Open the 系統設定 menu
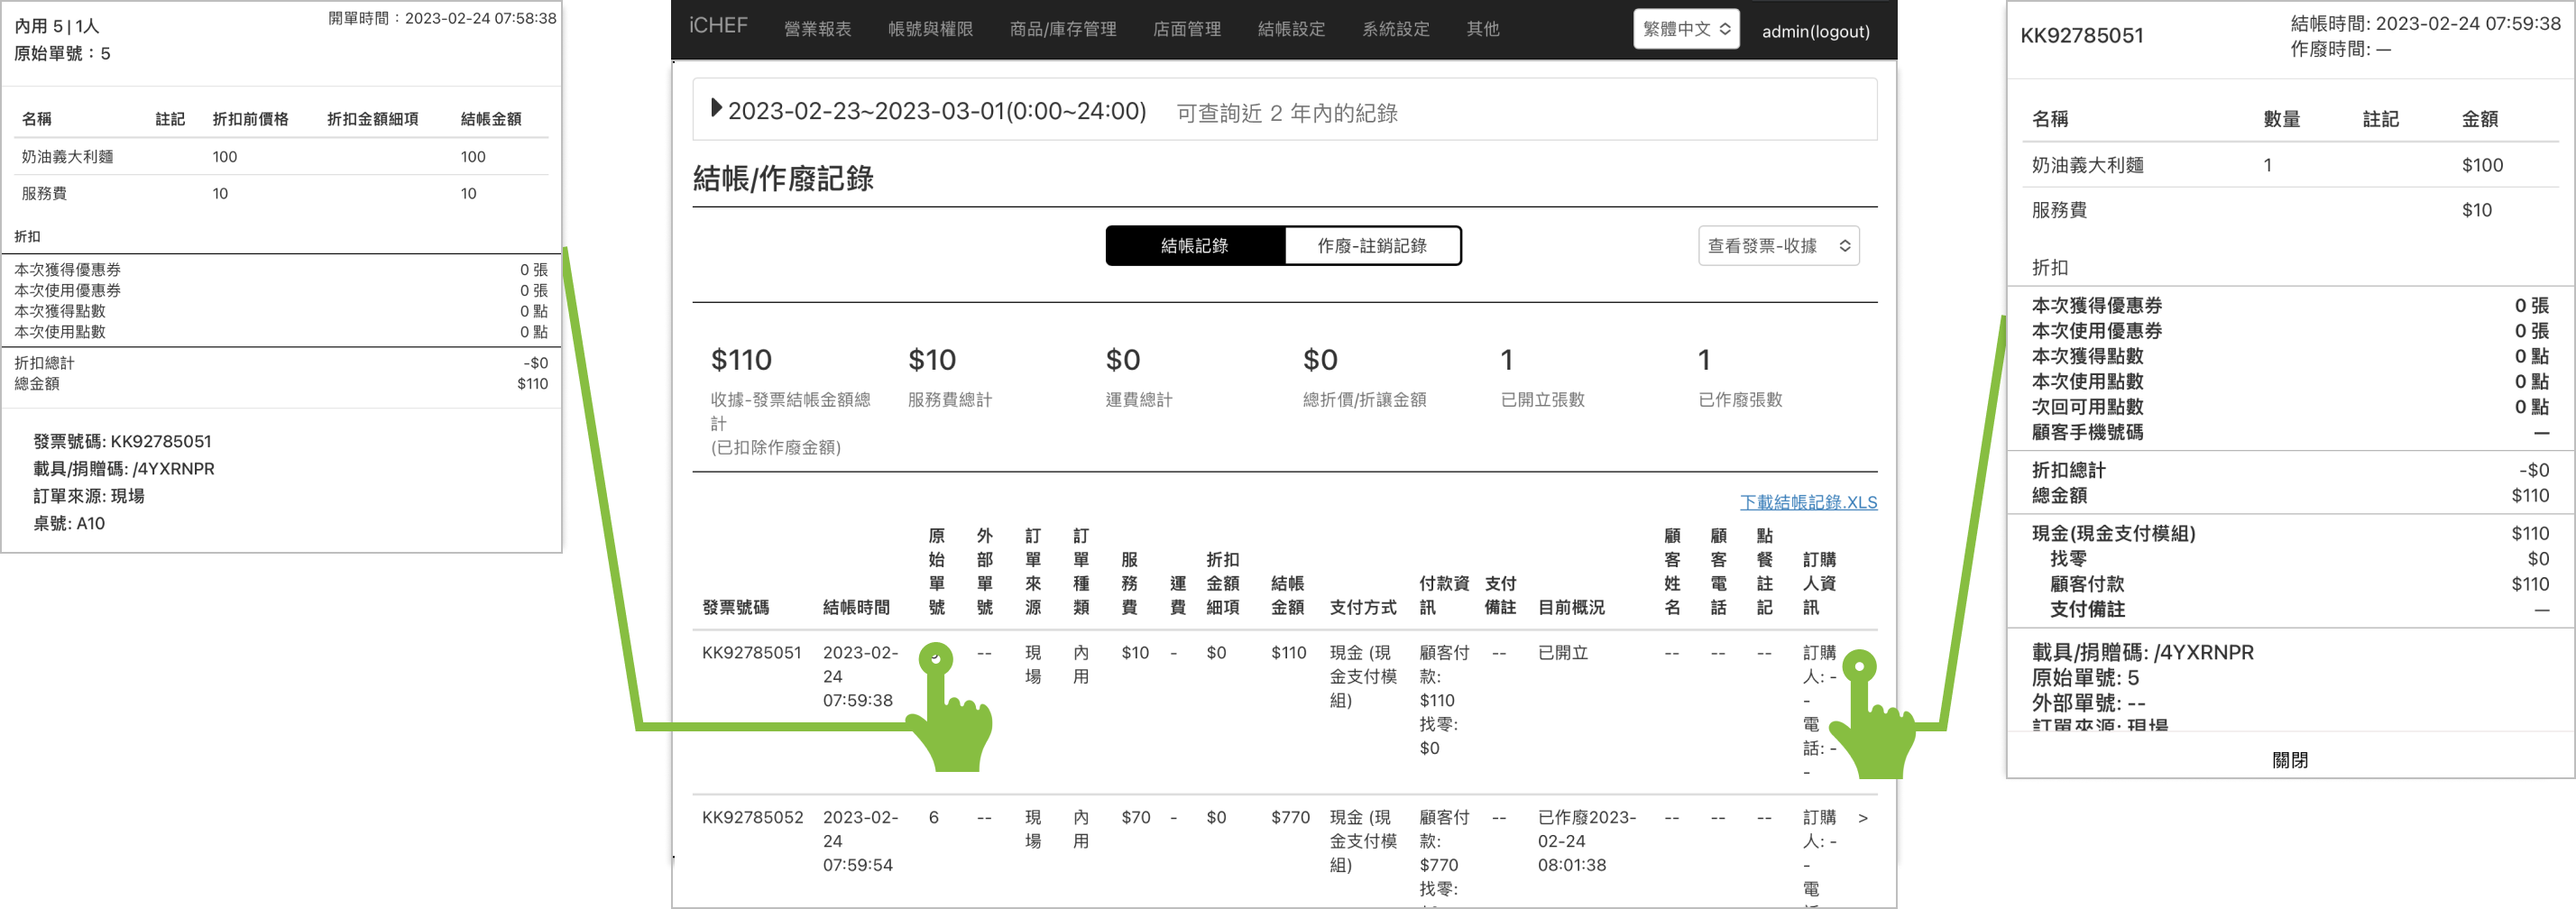 click(x=1395, y=29)
